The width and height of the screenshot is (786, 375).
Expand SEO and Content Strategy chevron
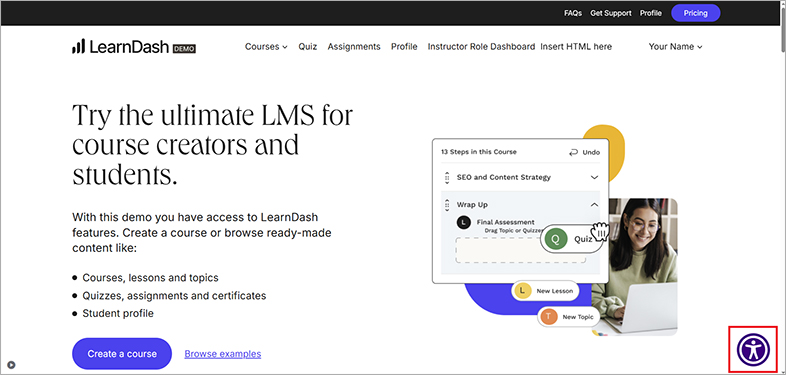tap(595, 177)
